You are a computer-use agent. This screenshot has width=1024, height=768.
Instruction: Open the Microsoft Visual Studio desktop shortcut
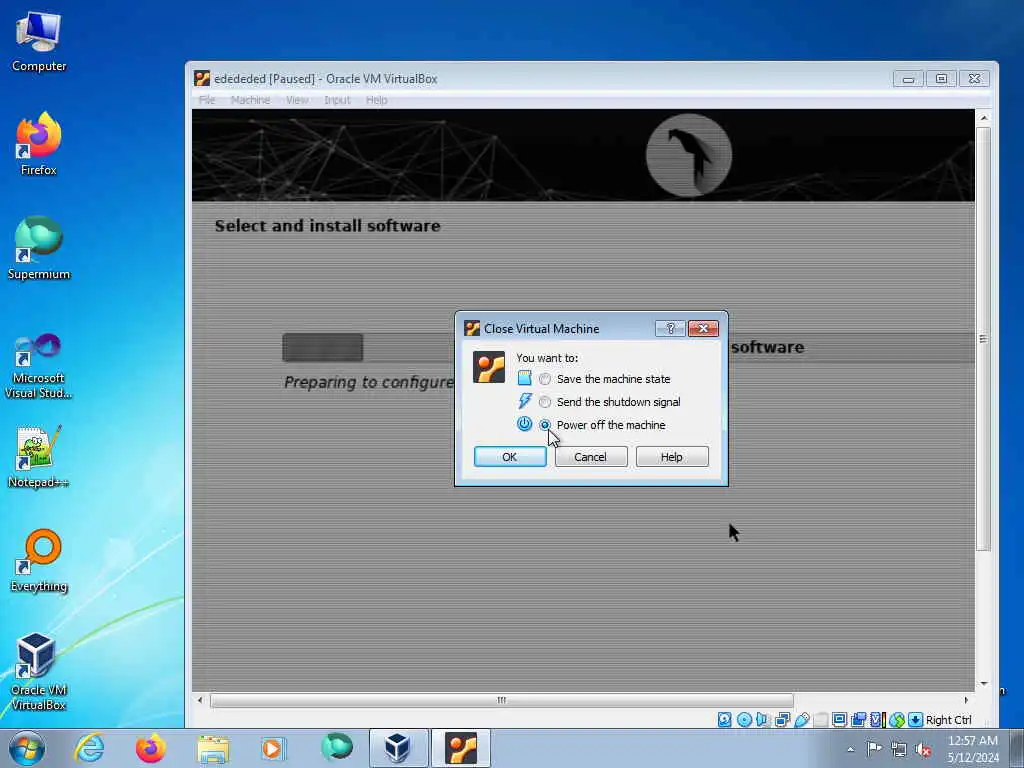pyautogui.click(x=39, y=366)
